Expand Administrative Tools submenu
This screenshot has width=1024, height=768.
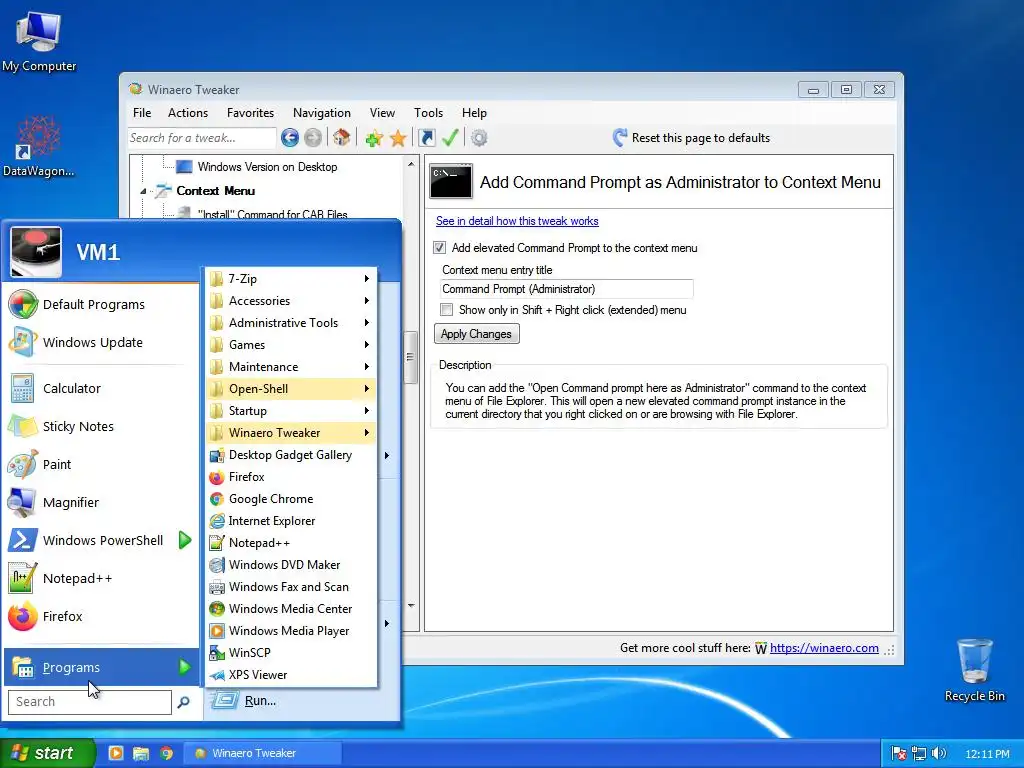pyautogui.click(x=291, y=323)
